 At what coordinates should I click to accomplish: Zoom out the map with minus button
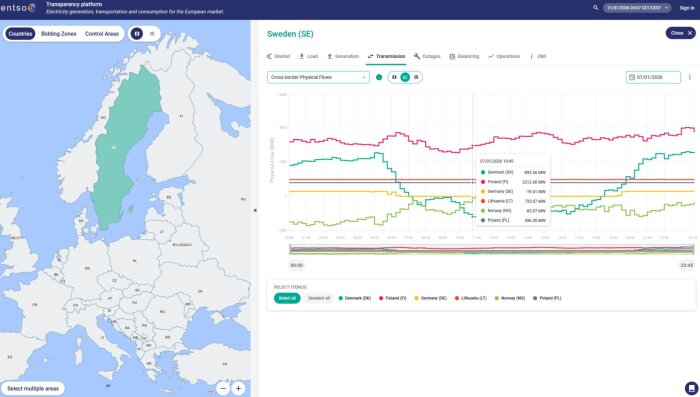(x=223, y=389)
